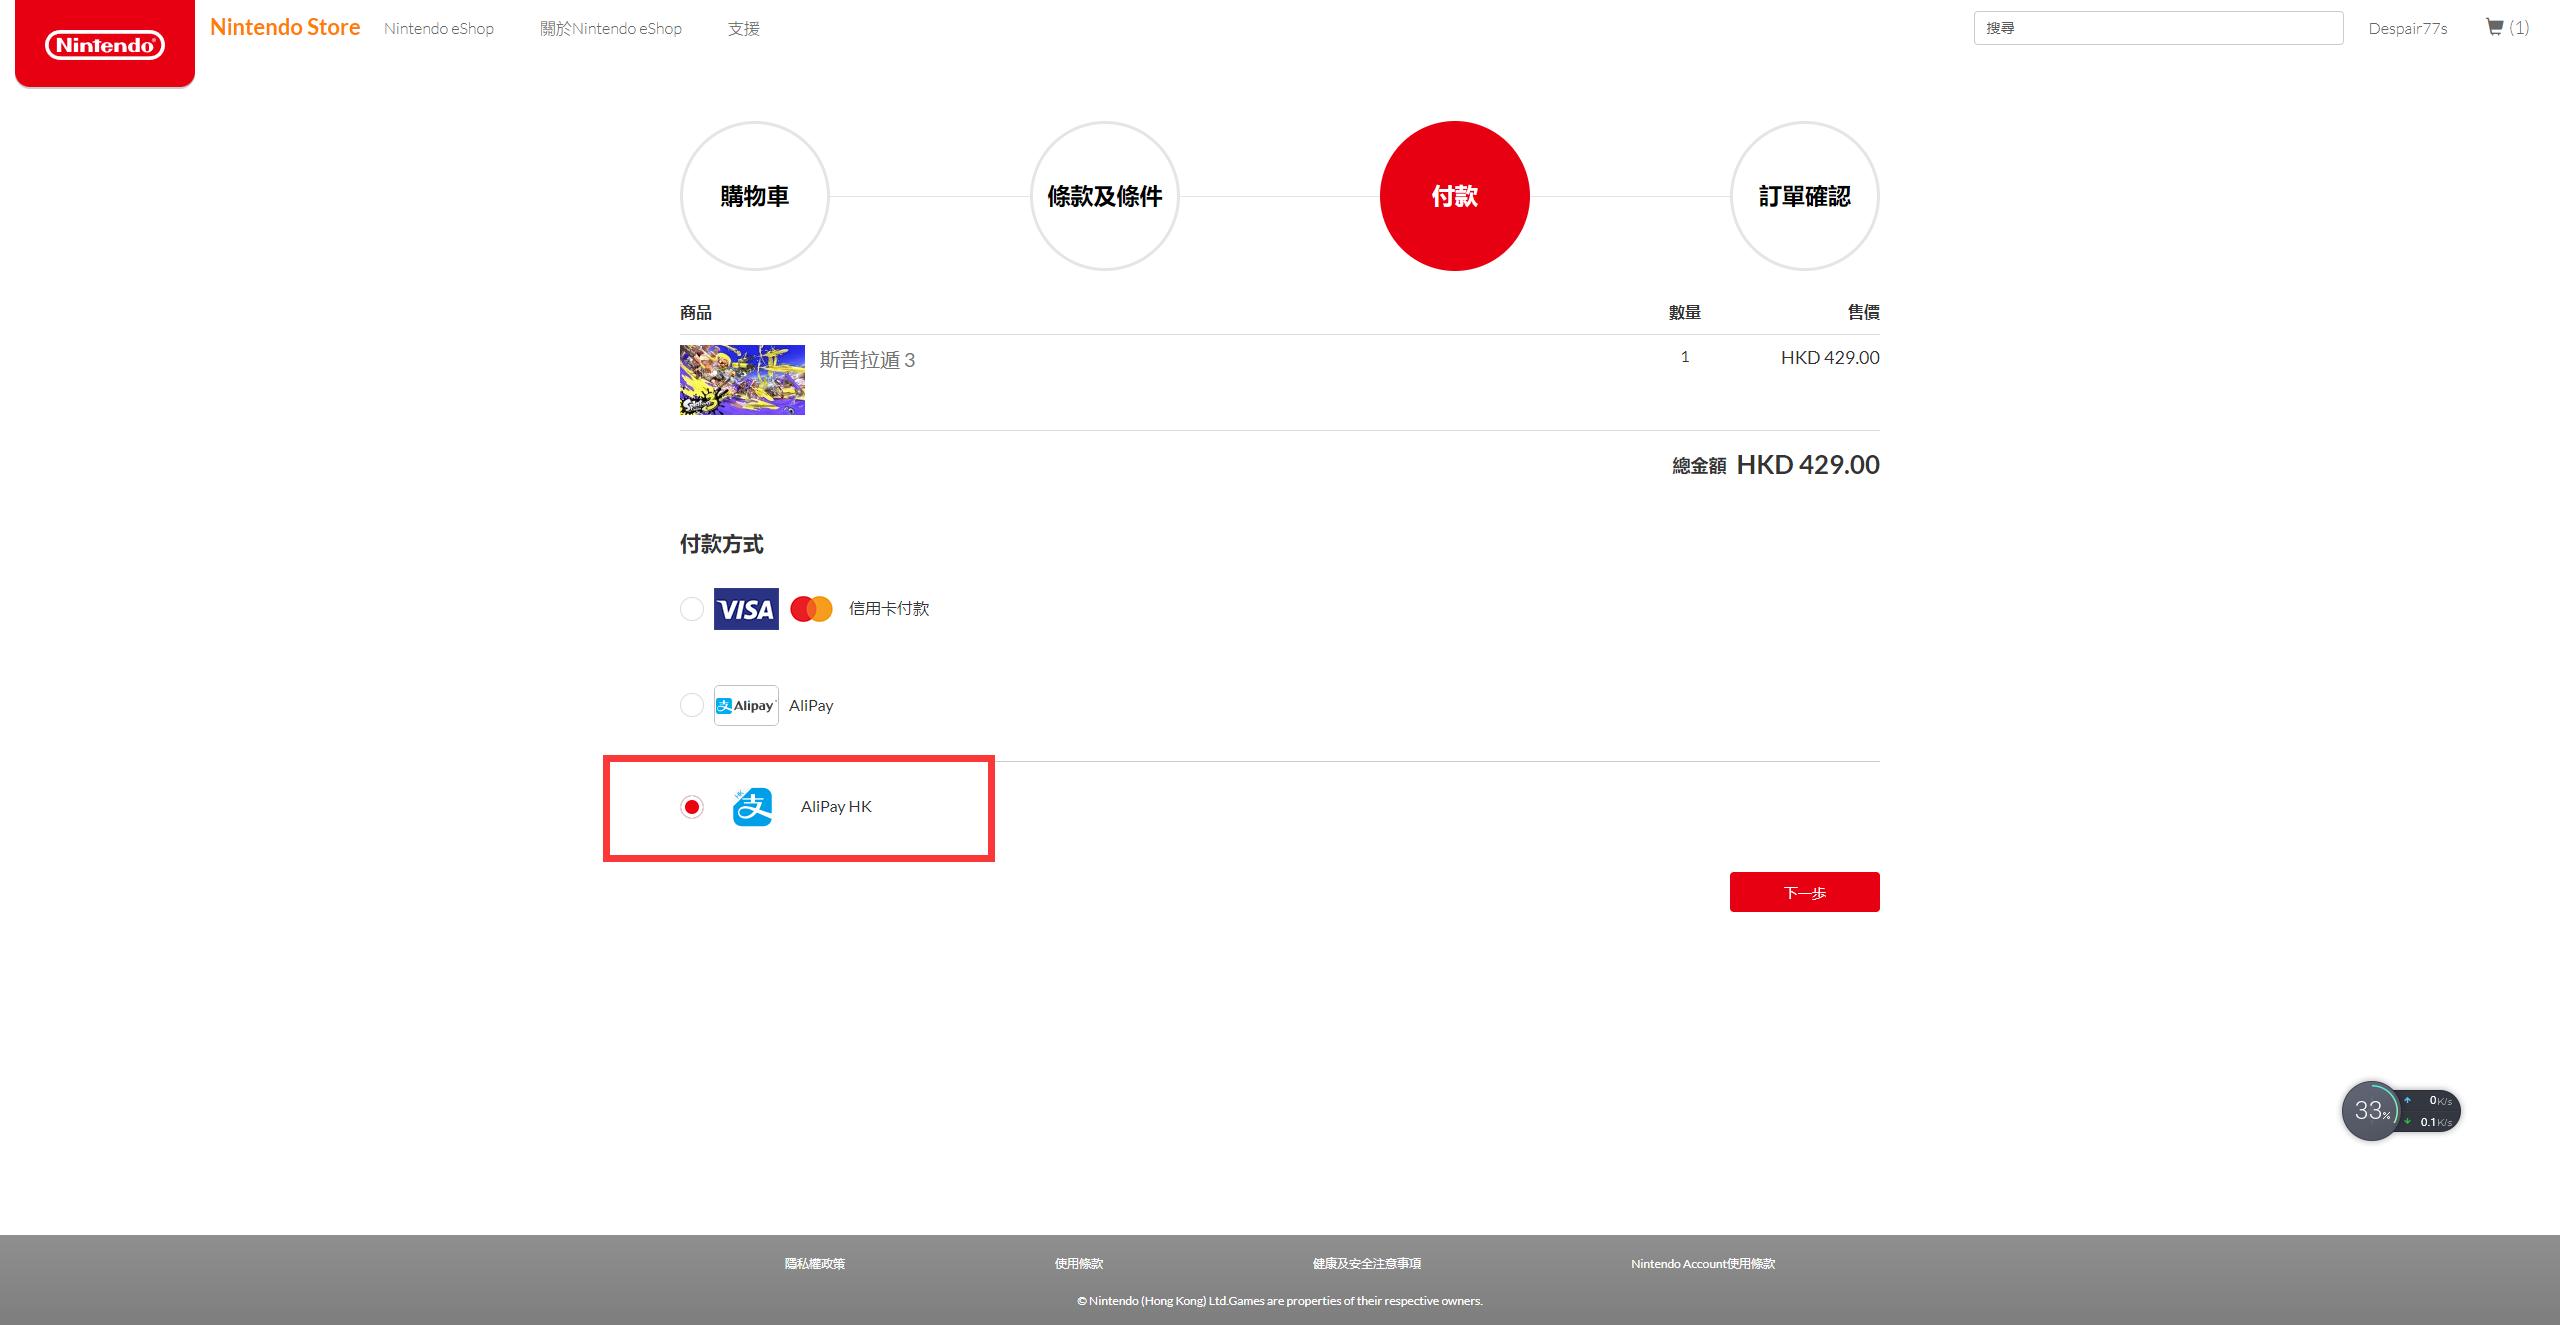Select the AliPay HK radio button
The image size is (2560, 1325).
click(691, 806)
